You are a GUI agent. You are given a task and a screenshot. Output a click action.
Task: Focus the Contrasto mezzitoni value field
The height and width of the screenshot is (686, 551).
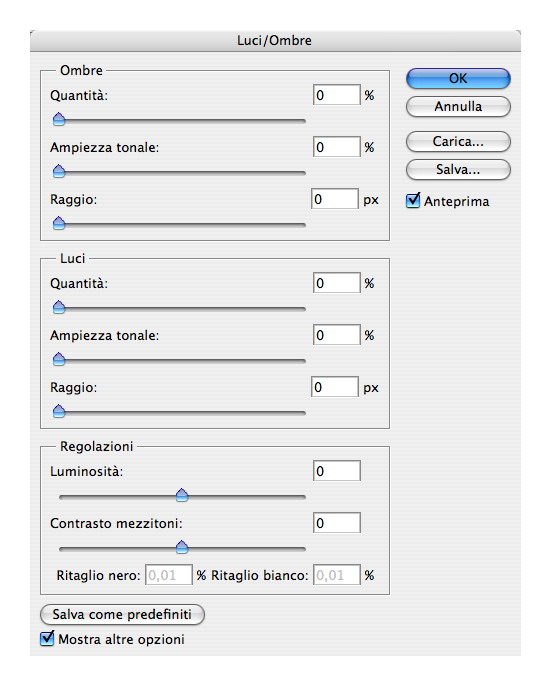[x=337, y=523]
